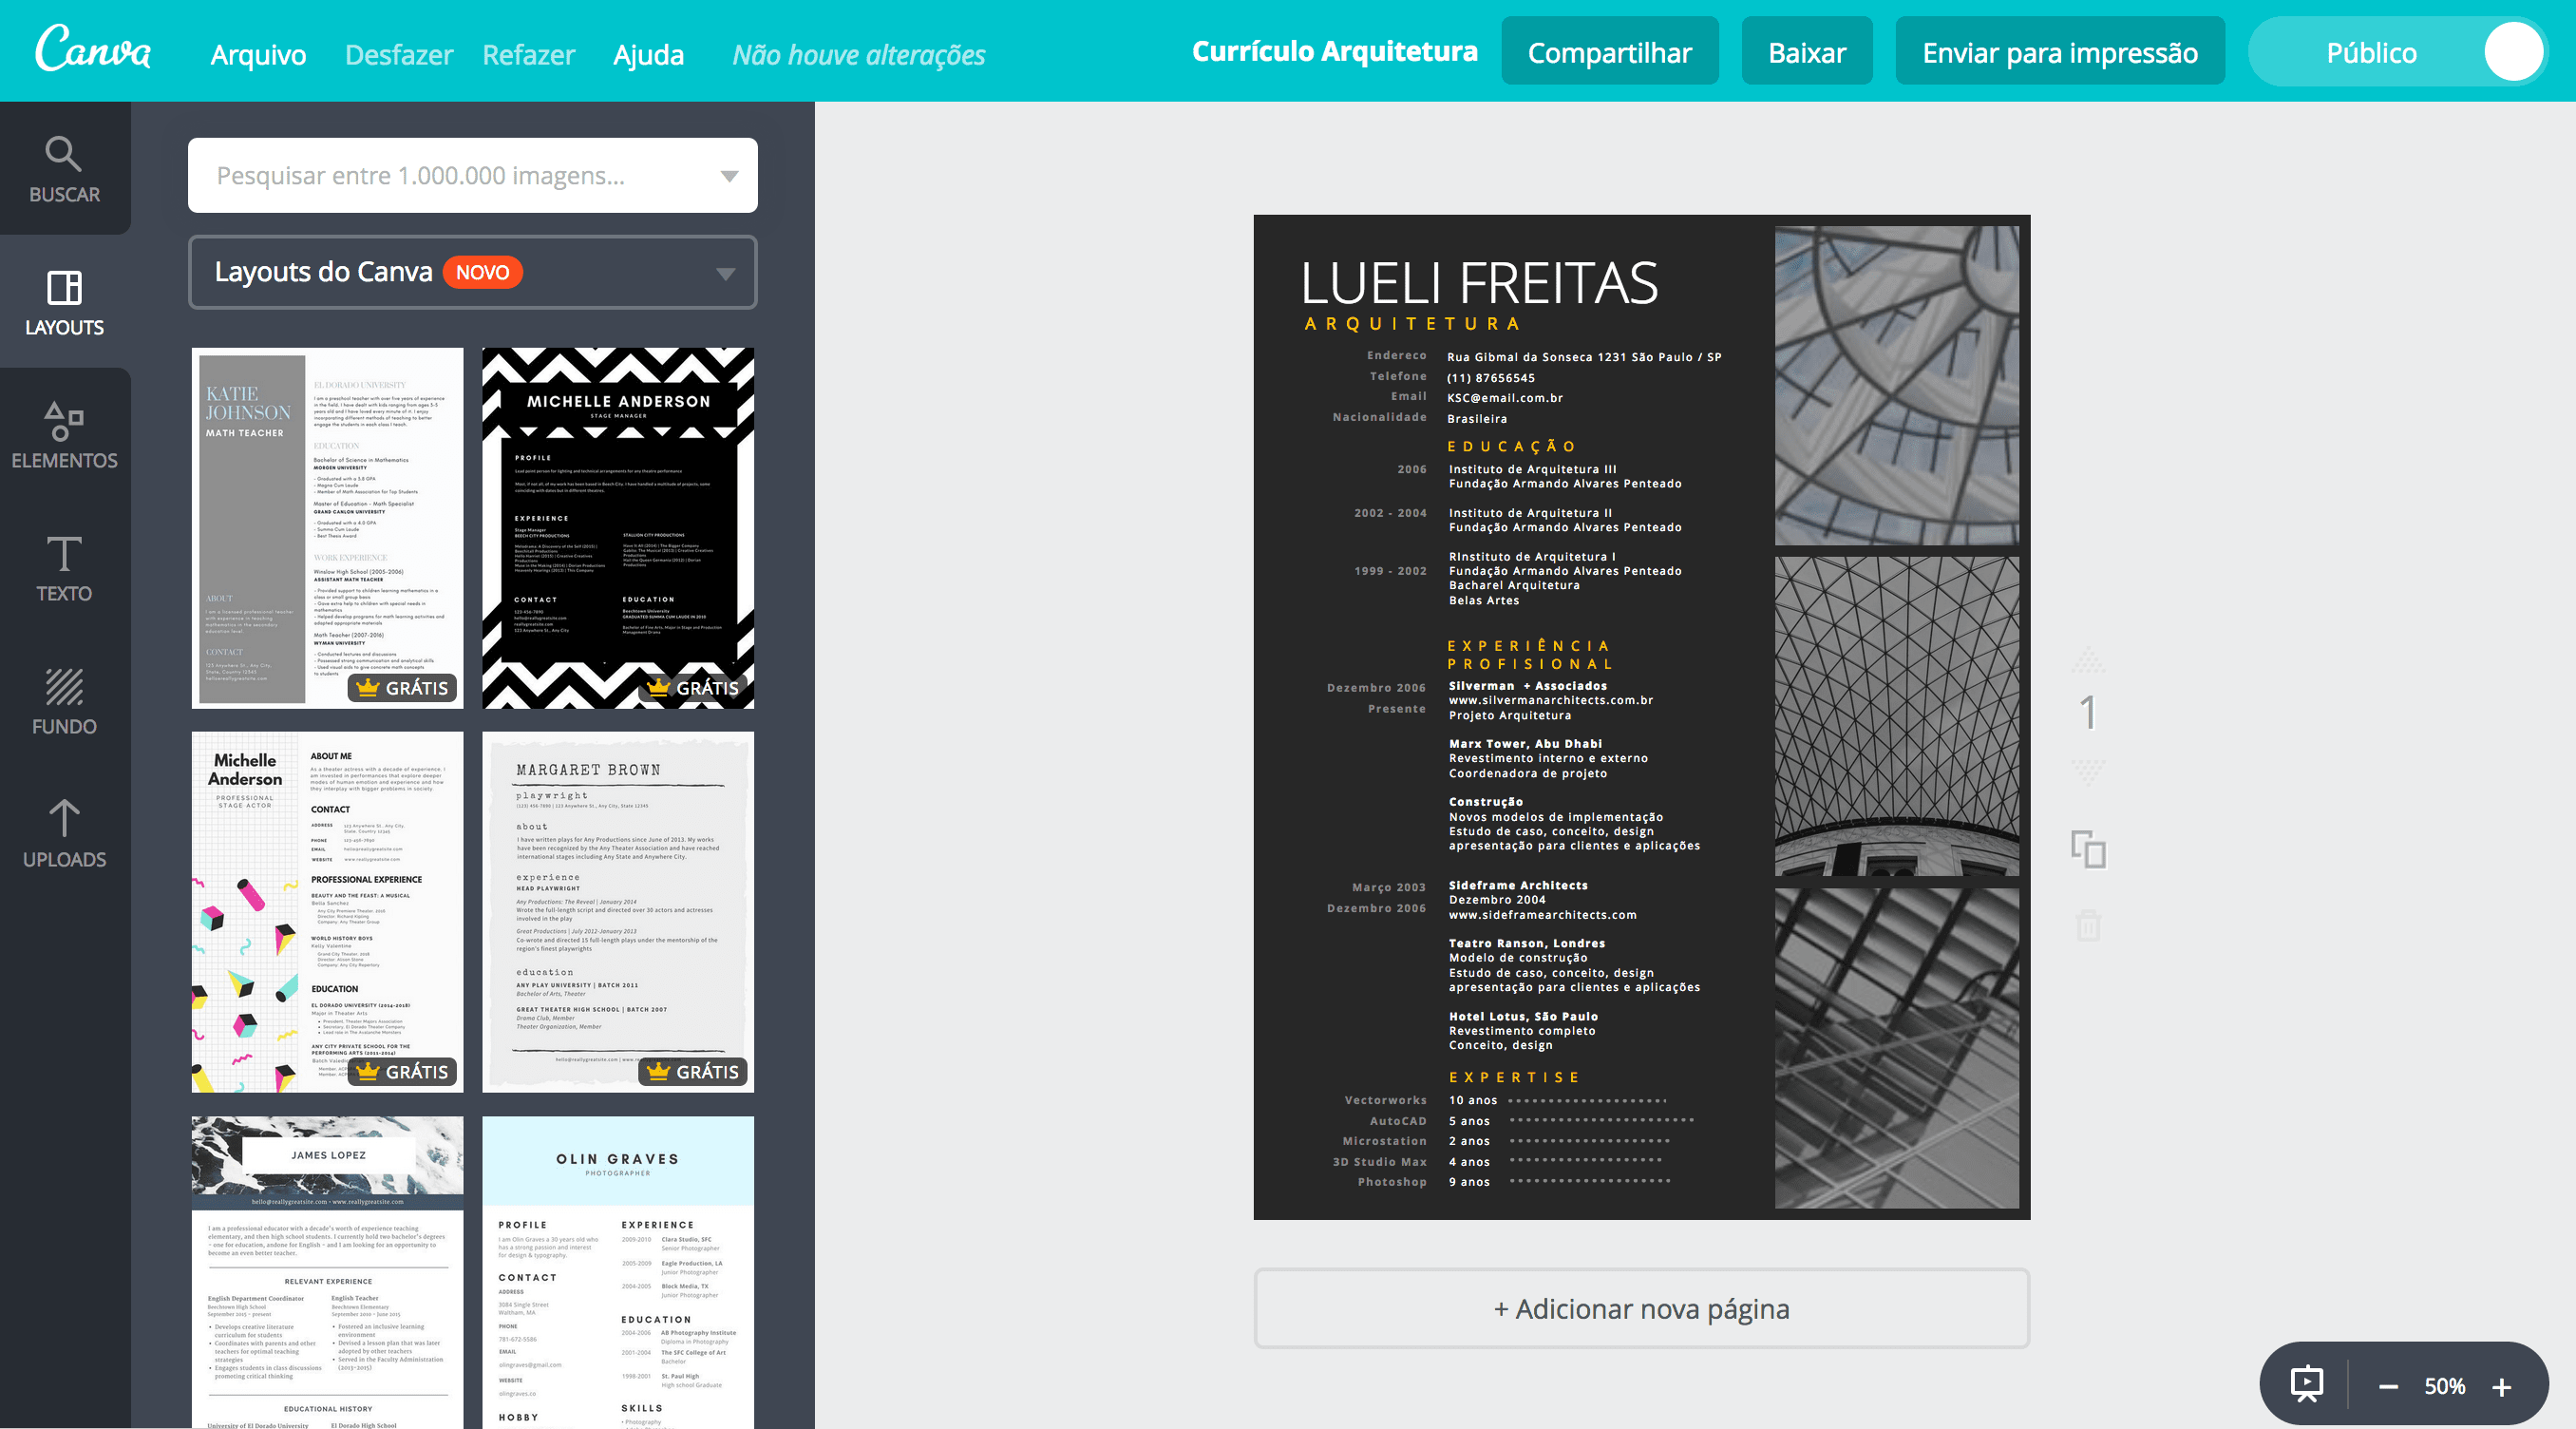Image resolution: width=2576 pixels, height=1429 pixels.
Task: Click the (11) 87656545 phone text
Action: pyautogui.click(x=1490, y=378)
